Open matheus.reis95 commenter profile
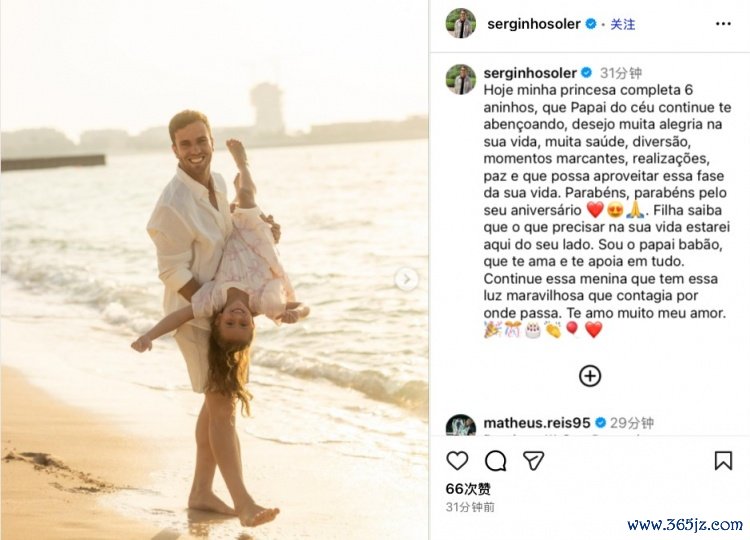Screen dimensions: 750x540 click(x=537, y=423)
